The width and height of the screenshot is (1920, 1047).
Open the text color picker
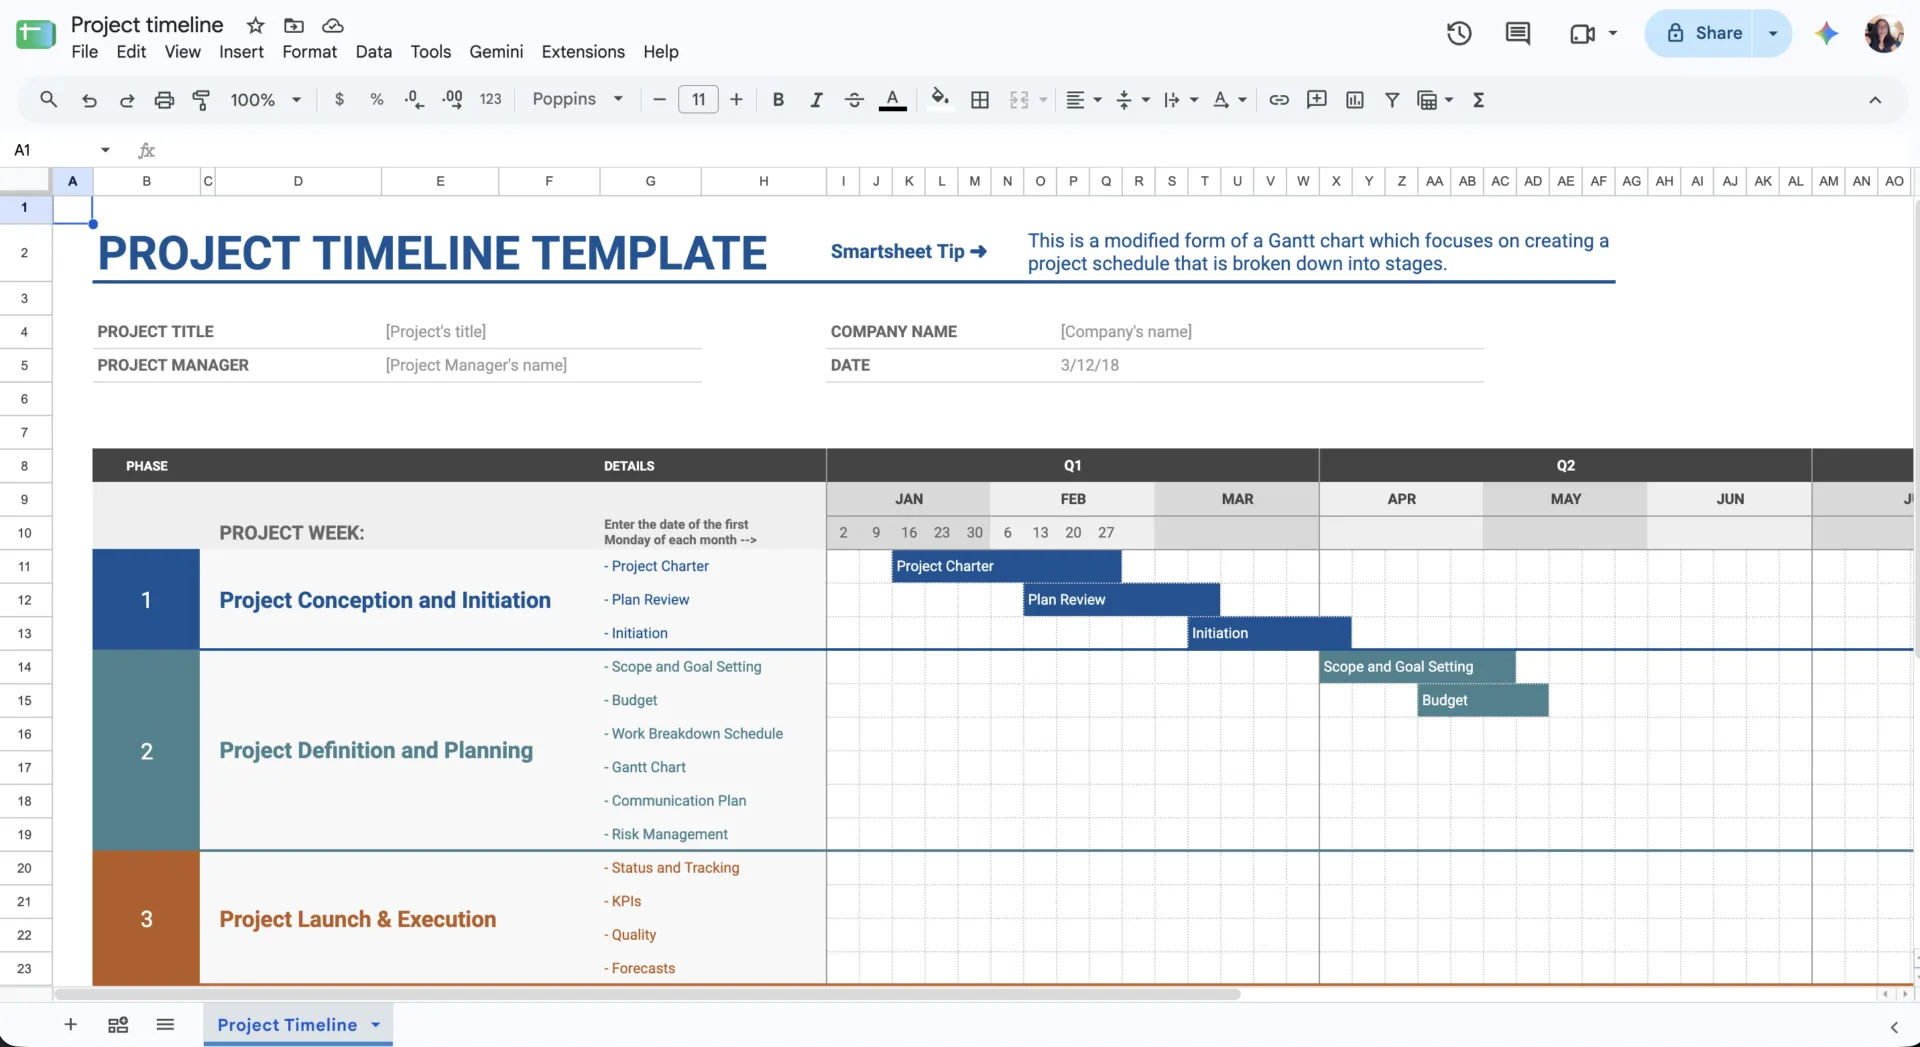click(x=893, y=100)
